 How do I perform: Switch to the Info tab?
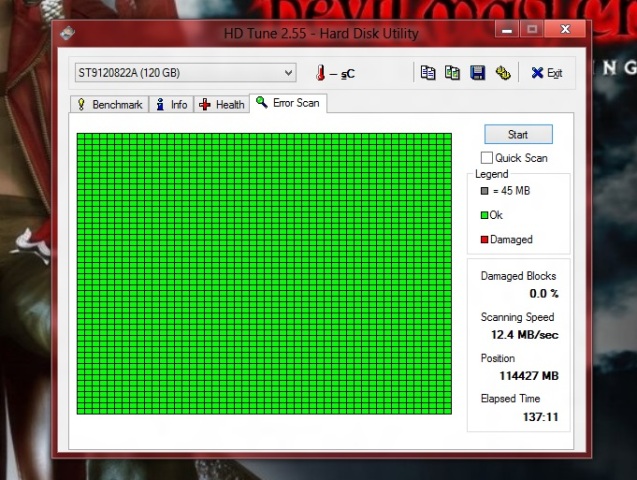point(171,104)
